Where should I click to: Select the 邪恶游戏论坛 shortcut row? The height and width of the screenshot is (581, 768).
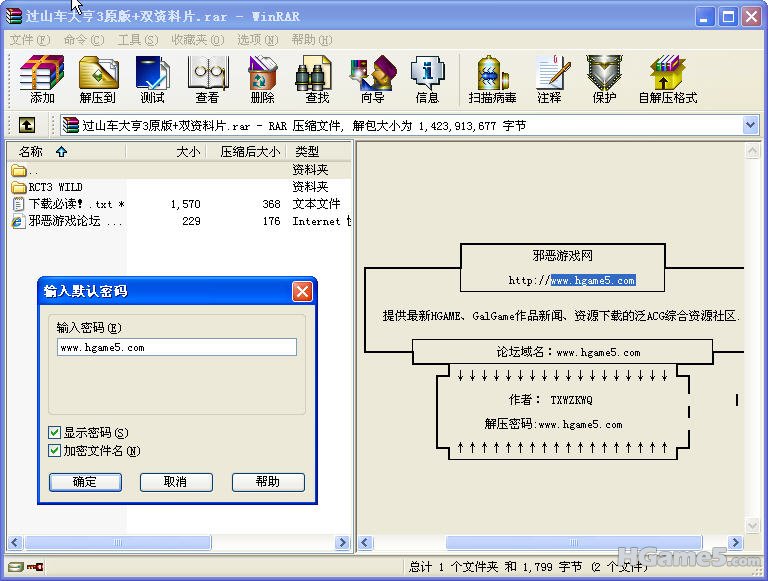[x=180, y=221]
